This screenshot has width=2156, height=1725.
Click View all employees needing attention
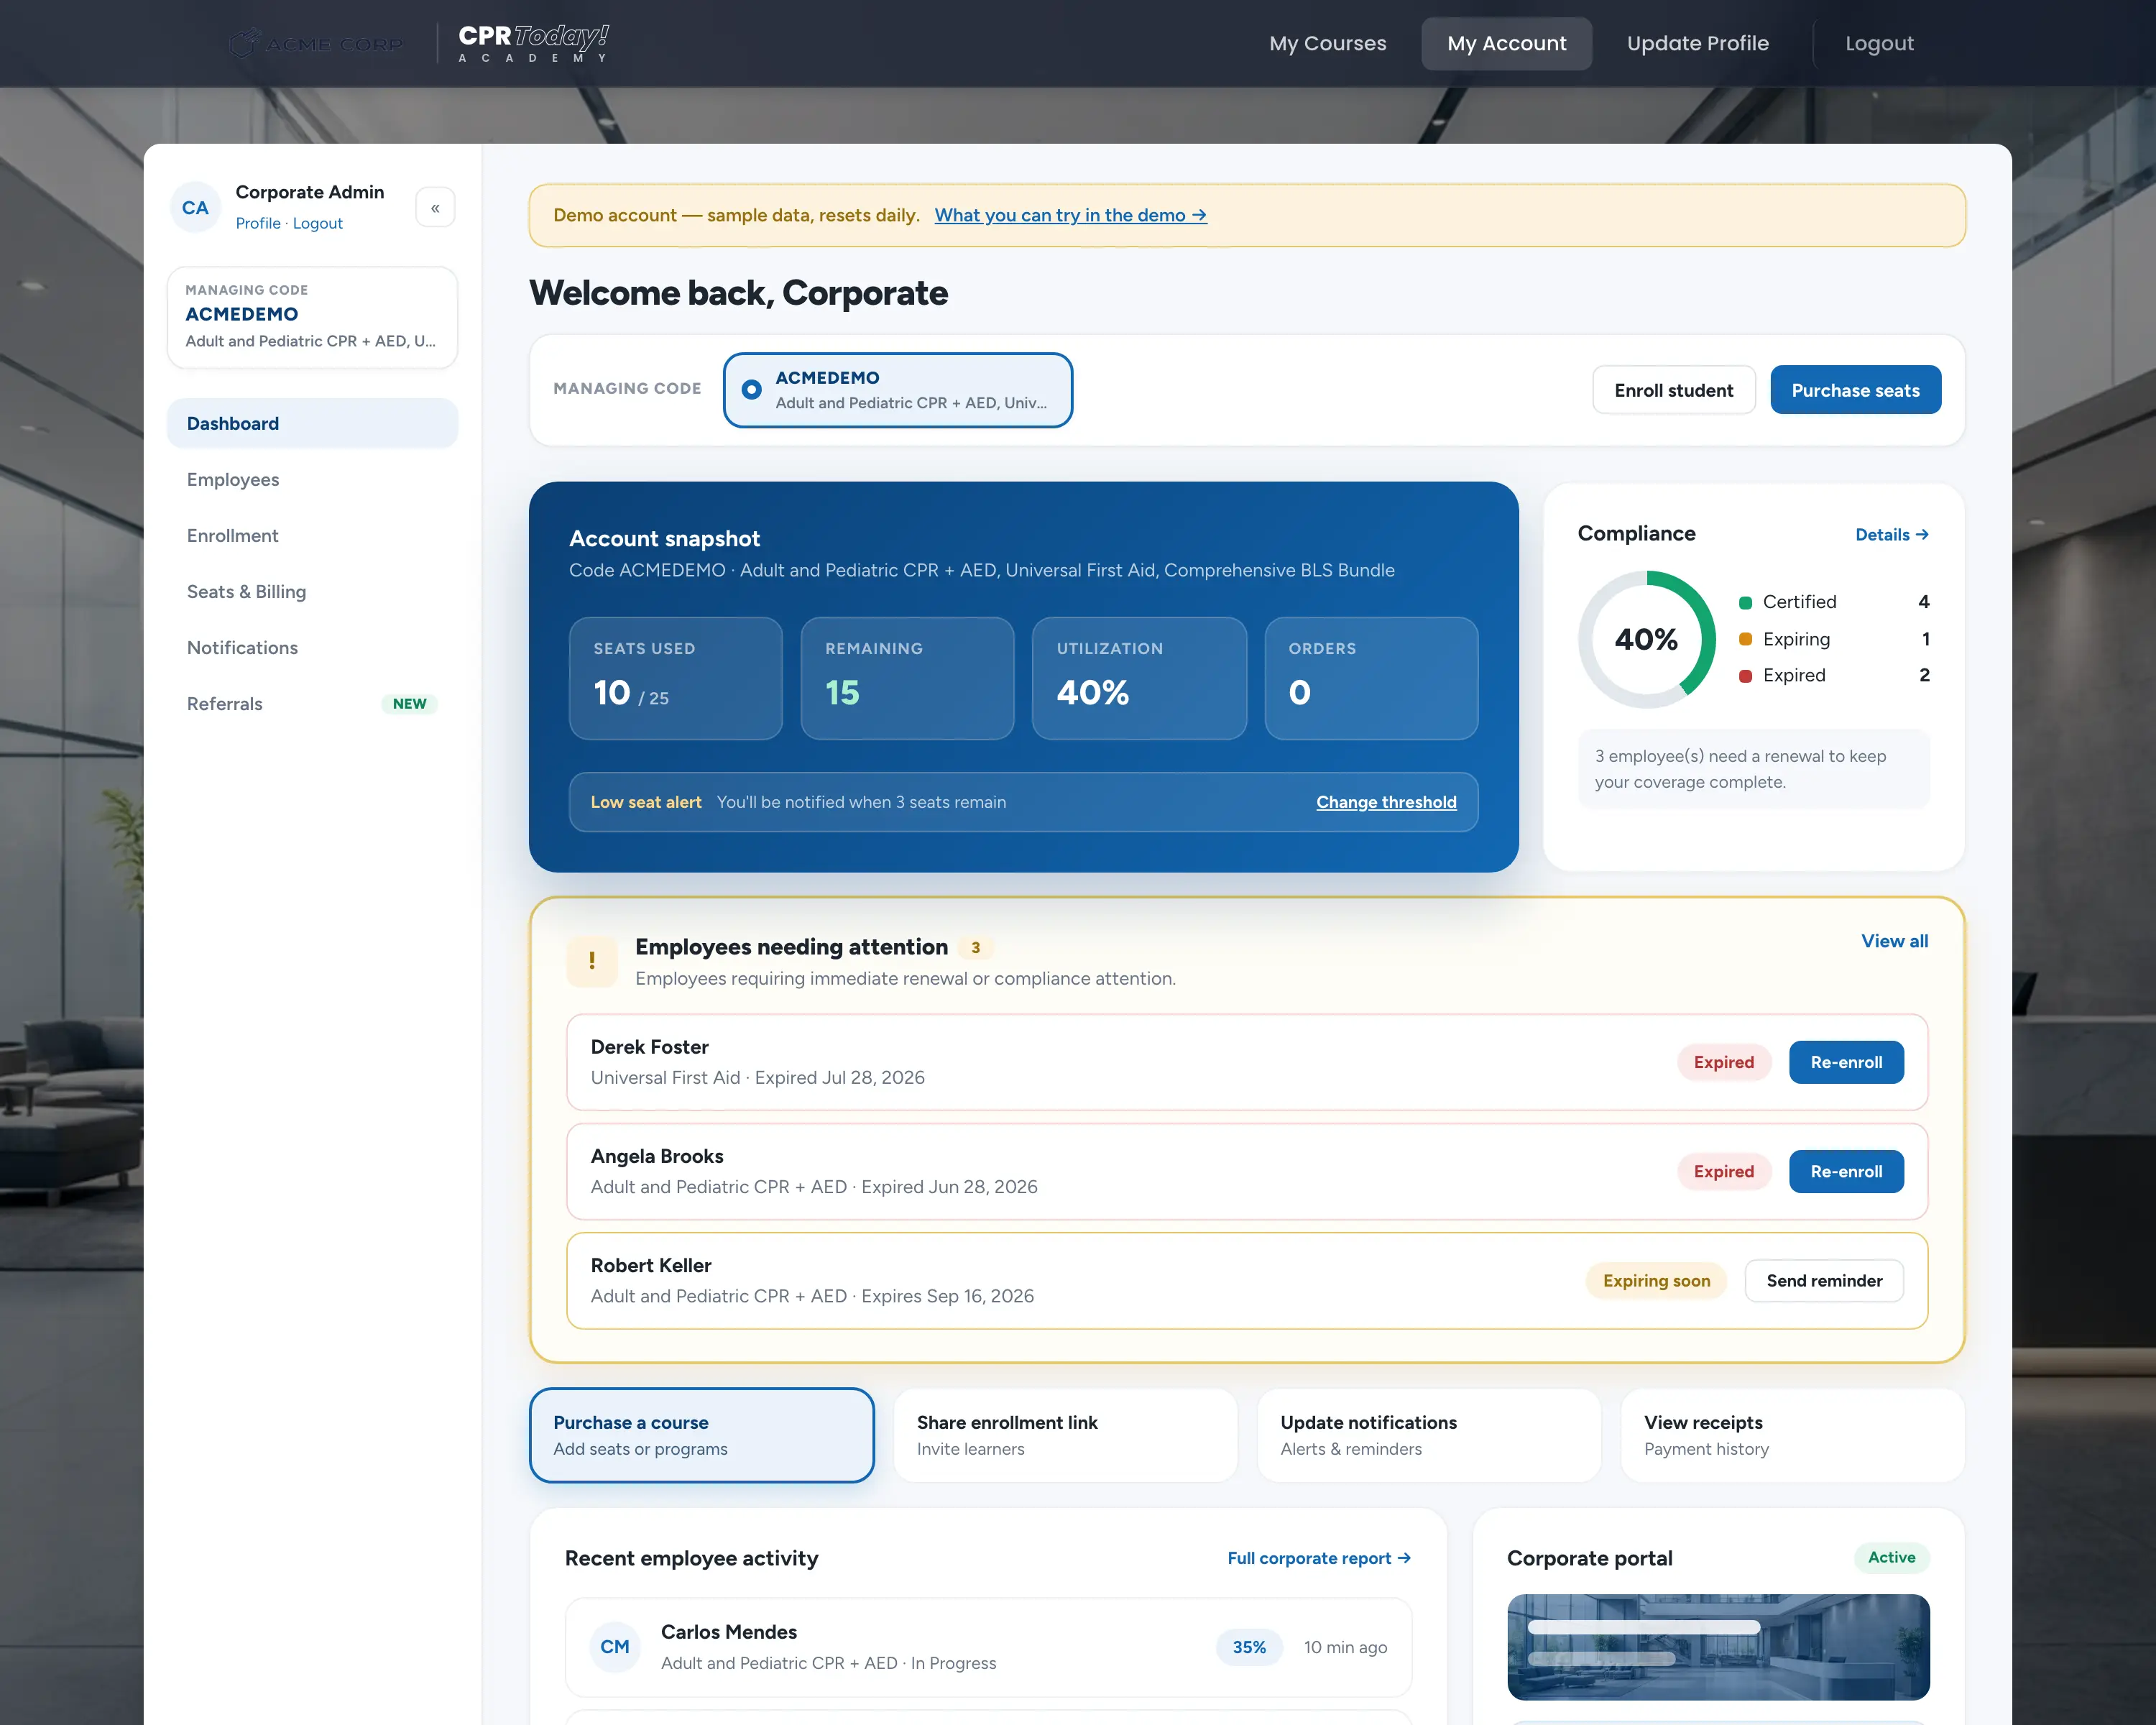click(1894, 941)
